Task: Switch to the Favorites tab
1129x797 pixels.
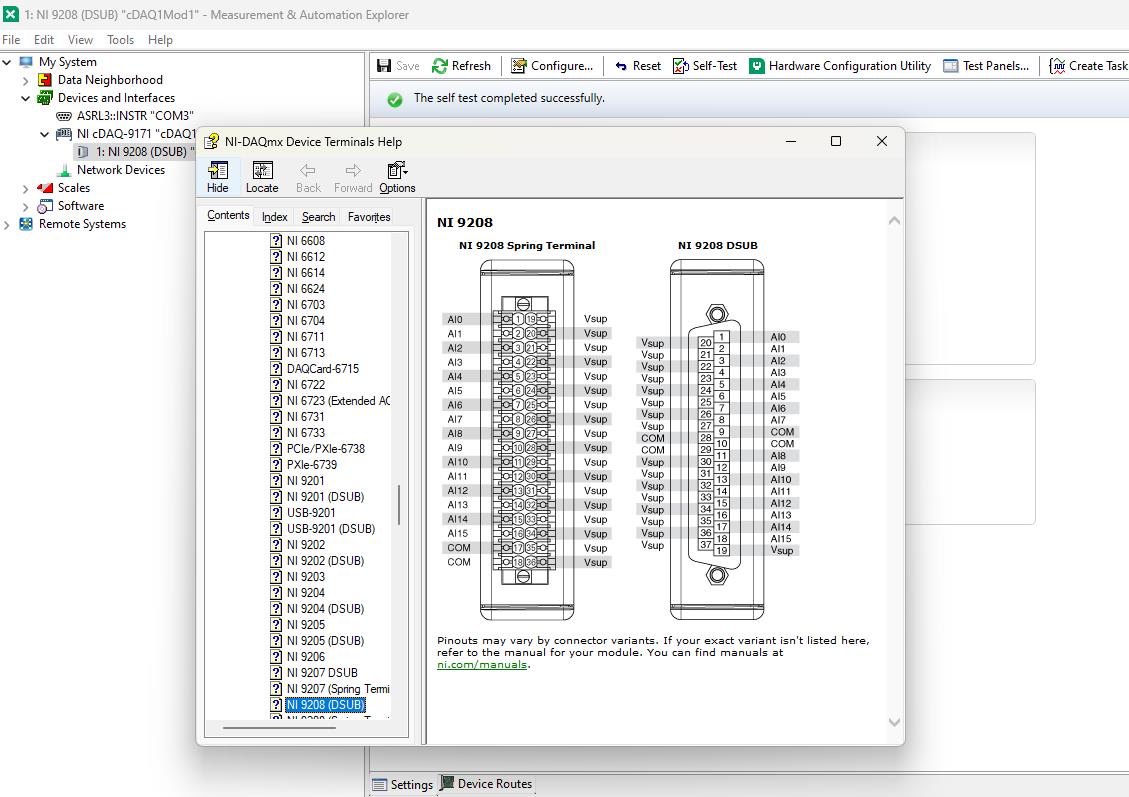Action: point(369,217)
